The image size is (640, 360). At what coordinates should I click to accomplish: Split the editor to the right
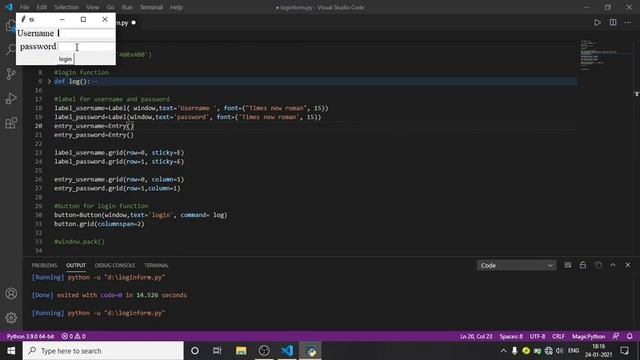[613, 22]
